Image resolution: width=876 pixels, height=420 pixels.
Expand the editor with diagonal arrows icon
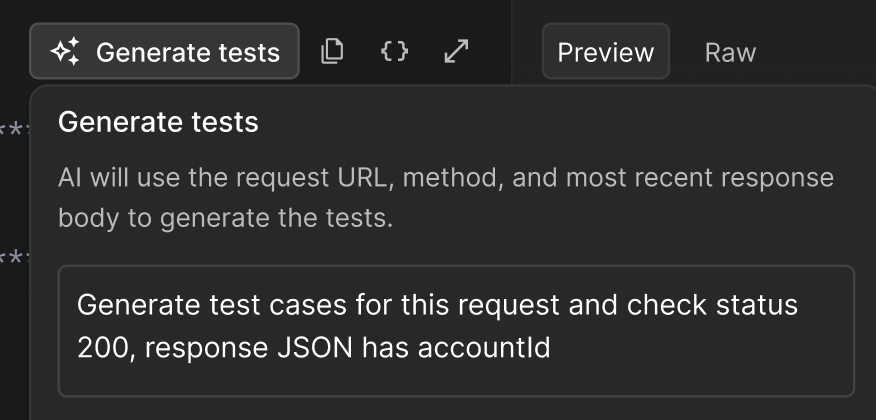(x=456, y=51)
